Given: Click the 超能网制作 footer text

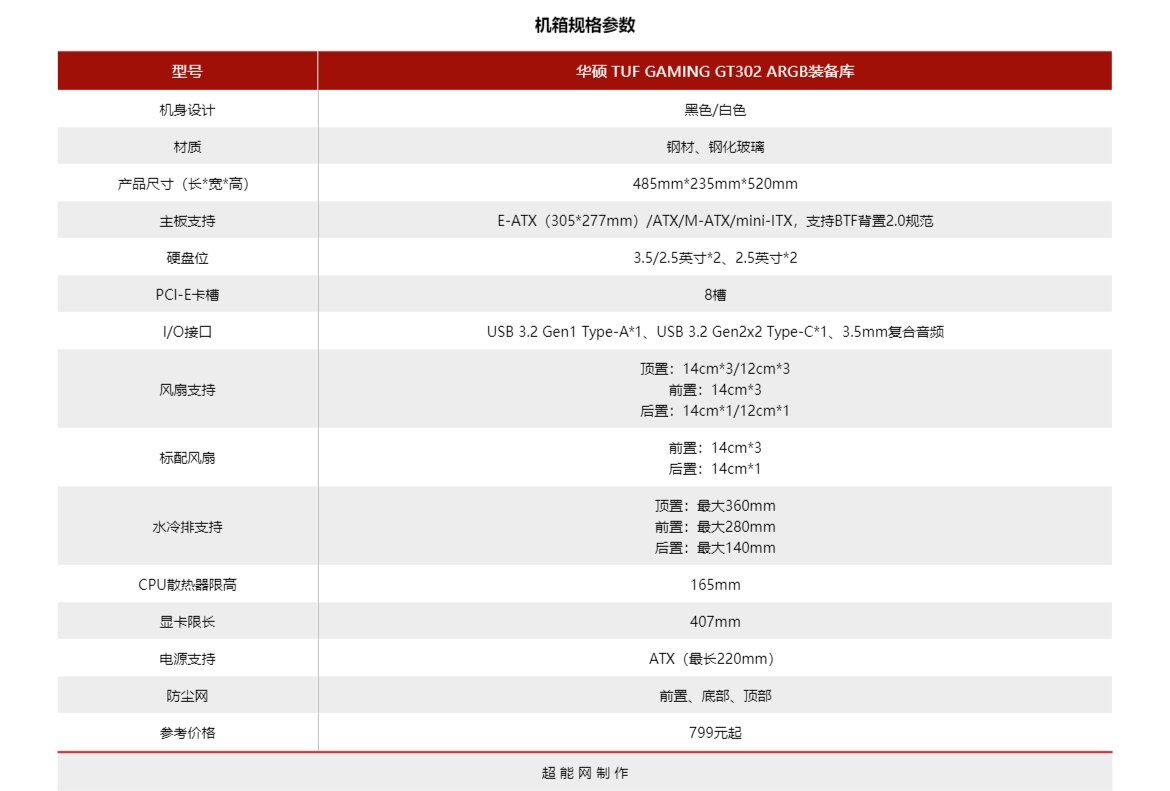Looking at the screenshot, I should click(x=585, y=773).
